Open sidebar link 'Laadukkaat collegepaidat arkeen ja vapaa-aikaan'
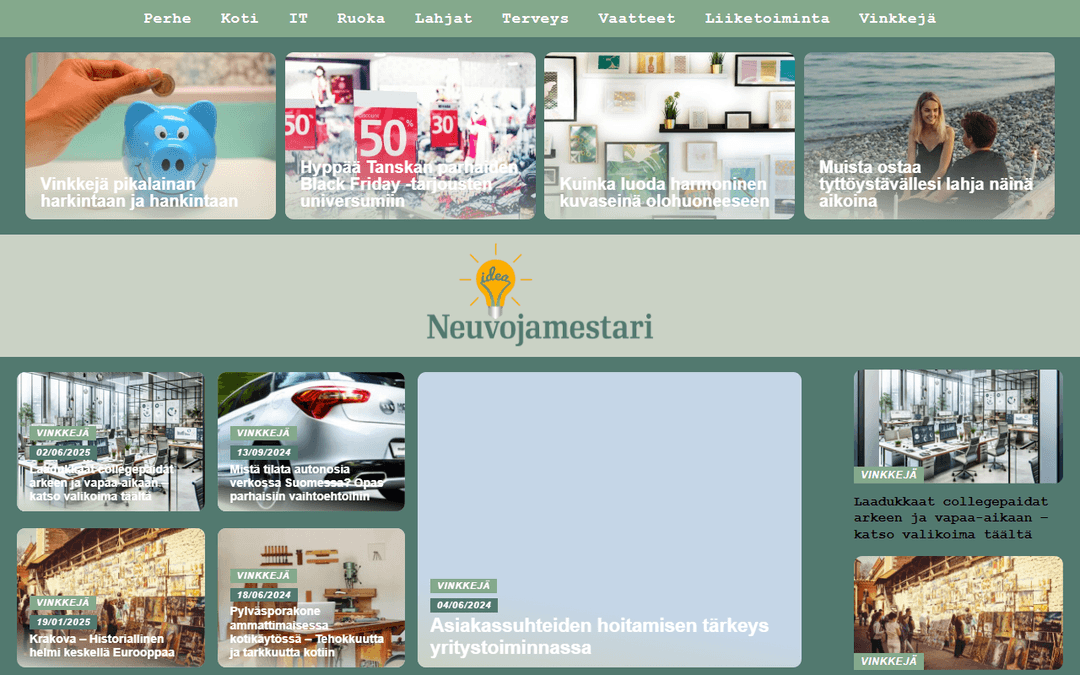This screenshot has width=1080, height=675. tap(951, 518)
